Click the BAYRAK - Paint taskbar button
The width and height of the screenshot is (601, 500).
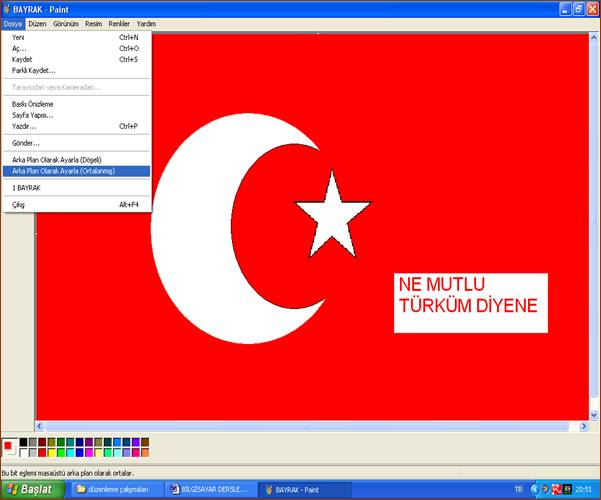coord(305,490)
